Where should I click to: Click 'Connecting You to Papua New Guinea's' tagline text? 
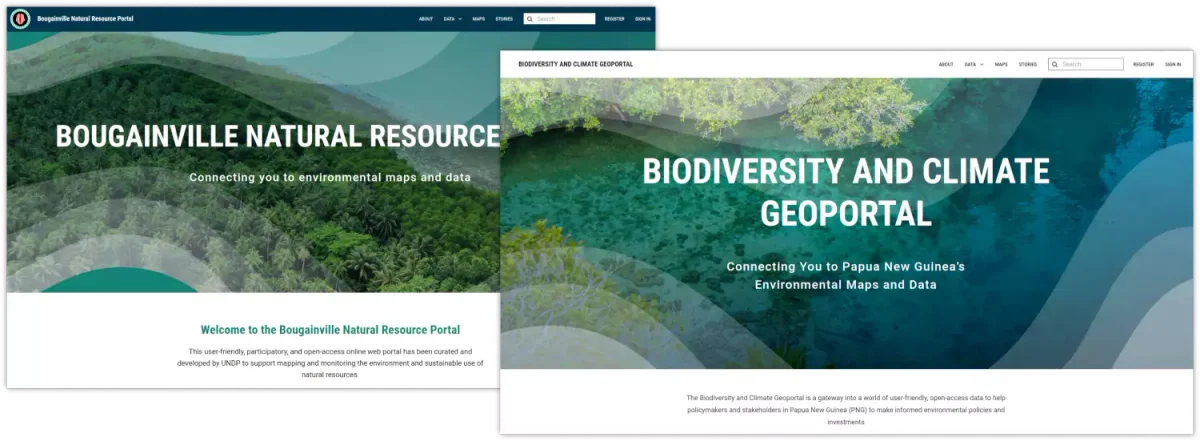[x=846, y=267]
